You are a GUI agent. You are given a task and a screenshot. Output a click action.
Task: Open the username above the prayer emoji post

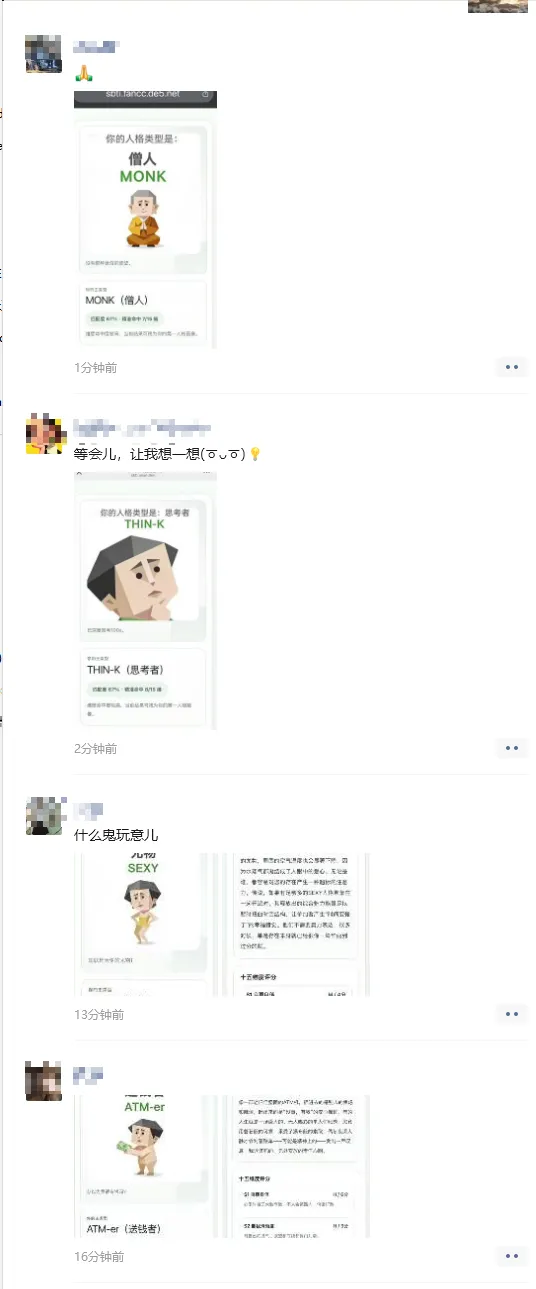pyautogui.click(x=97, y=46)
